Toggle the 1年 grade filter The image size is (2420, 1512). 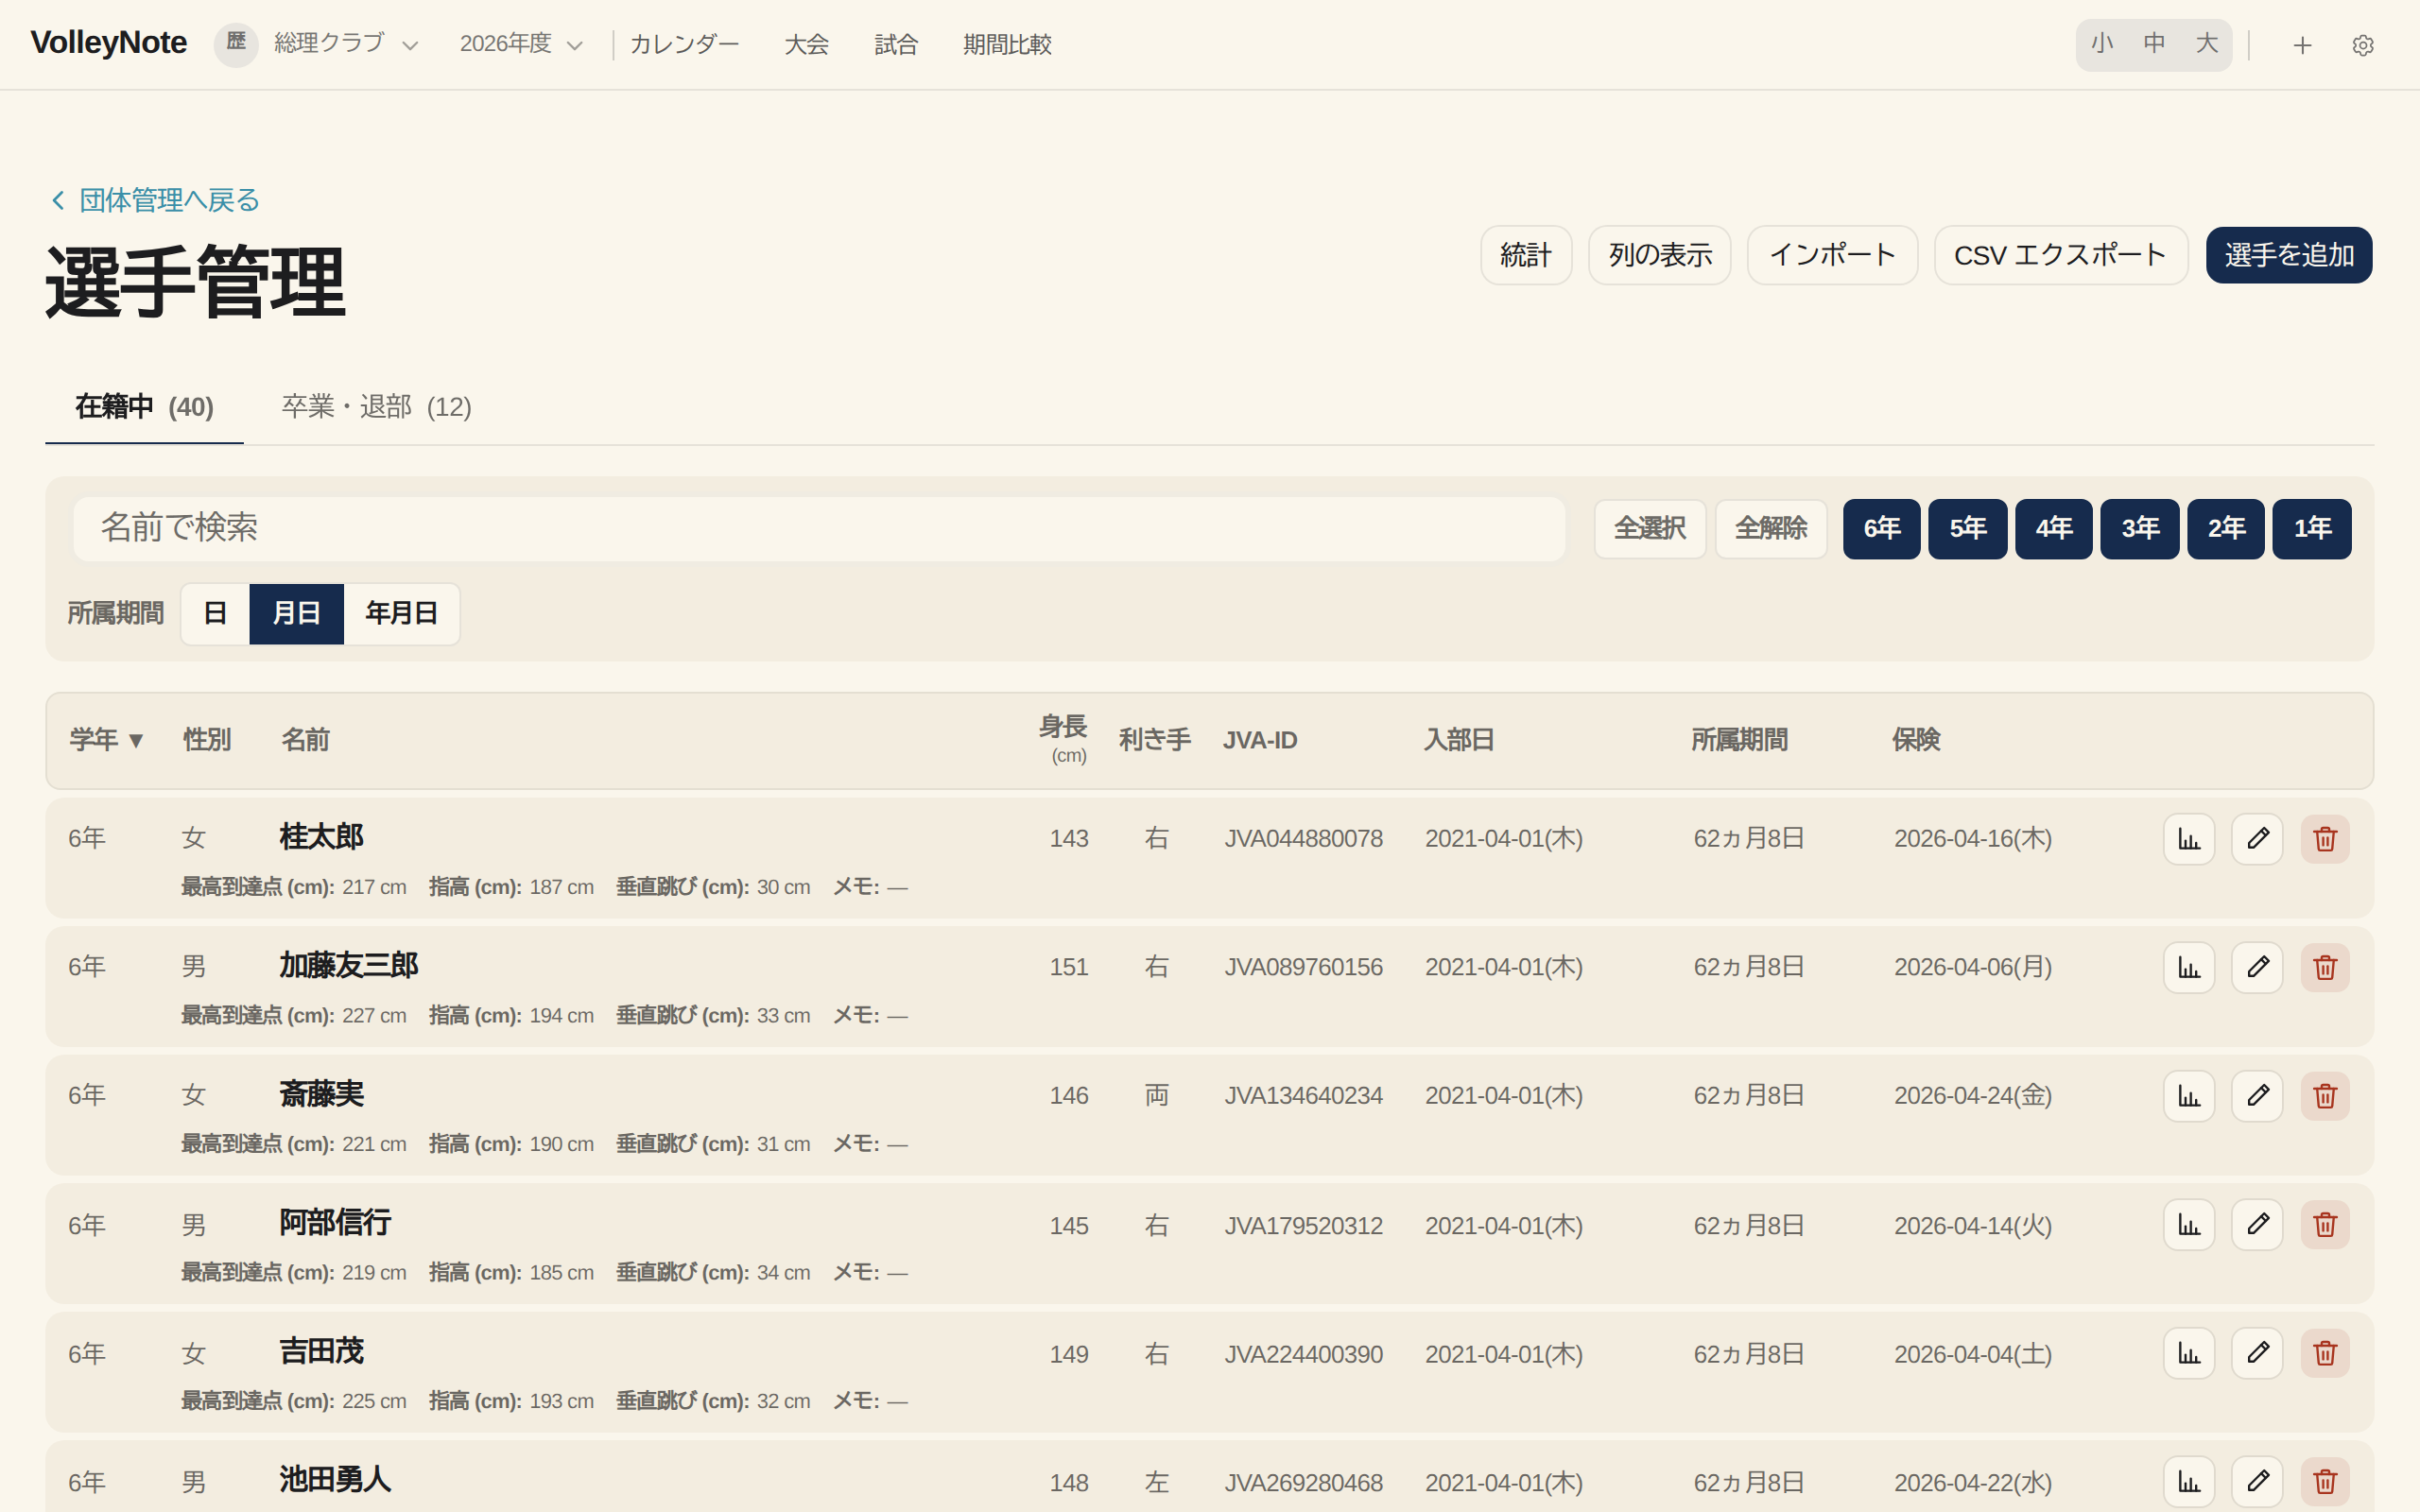tap(2311, 529)
